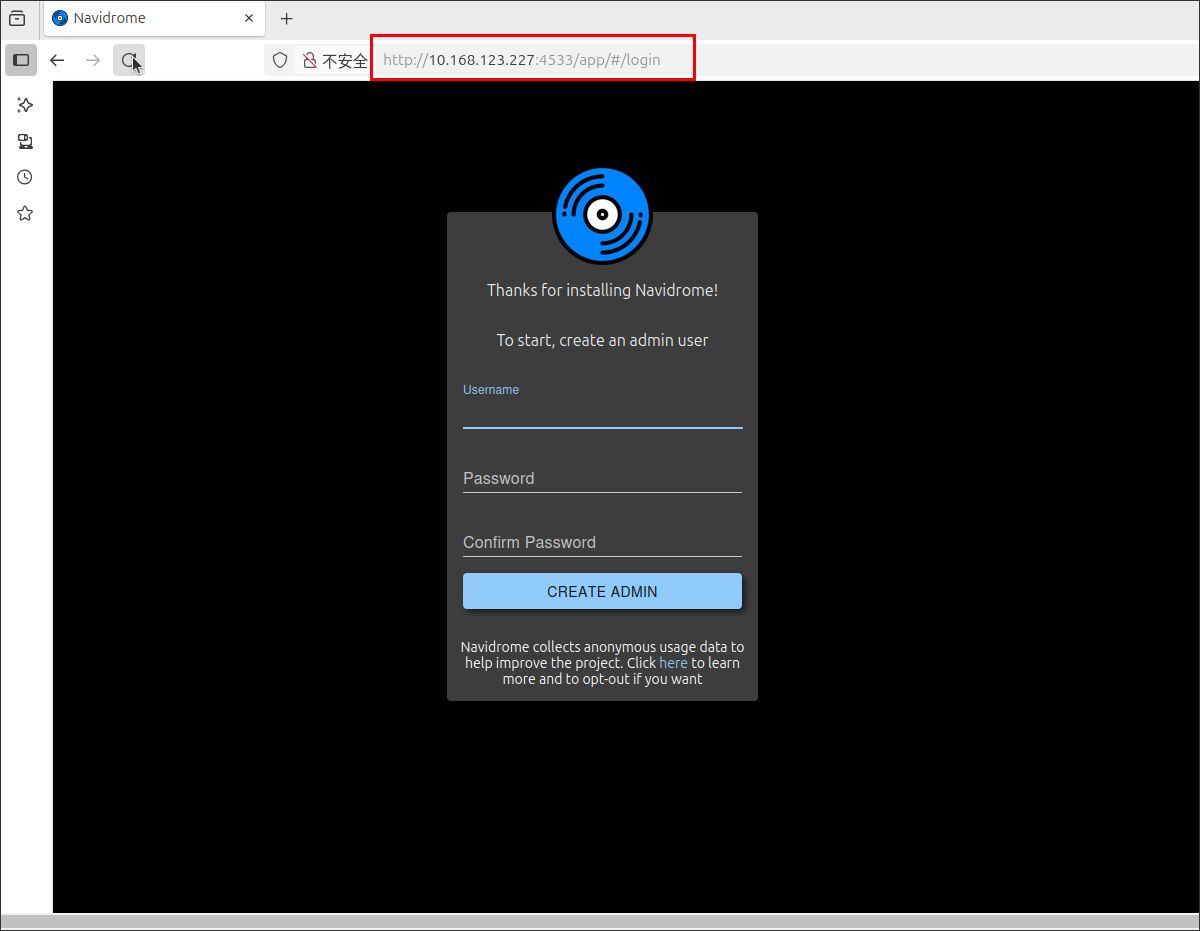The height and width of the screenshot is (931, 1200).
Task: Focus the Confirm Password field
Action: (x=602, y=542)
